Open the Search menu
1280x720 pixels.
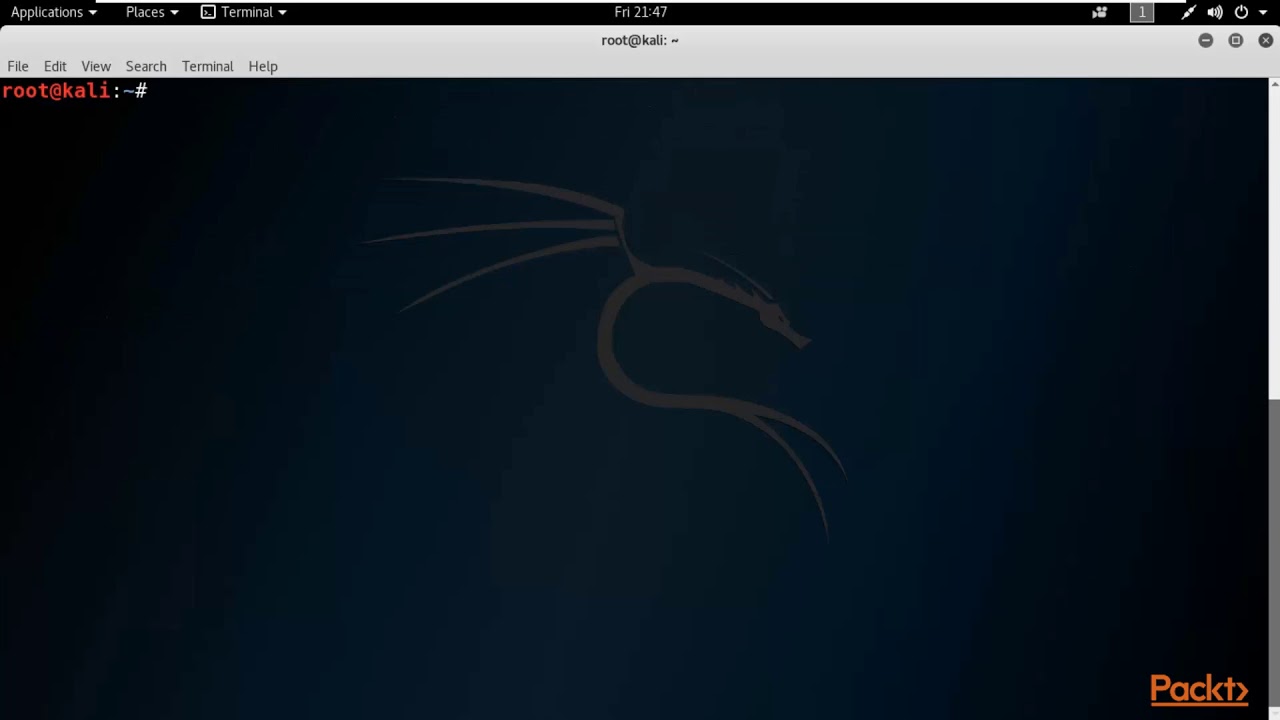tap(146, 66)
